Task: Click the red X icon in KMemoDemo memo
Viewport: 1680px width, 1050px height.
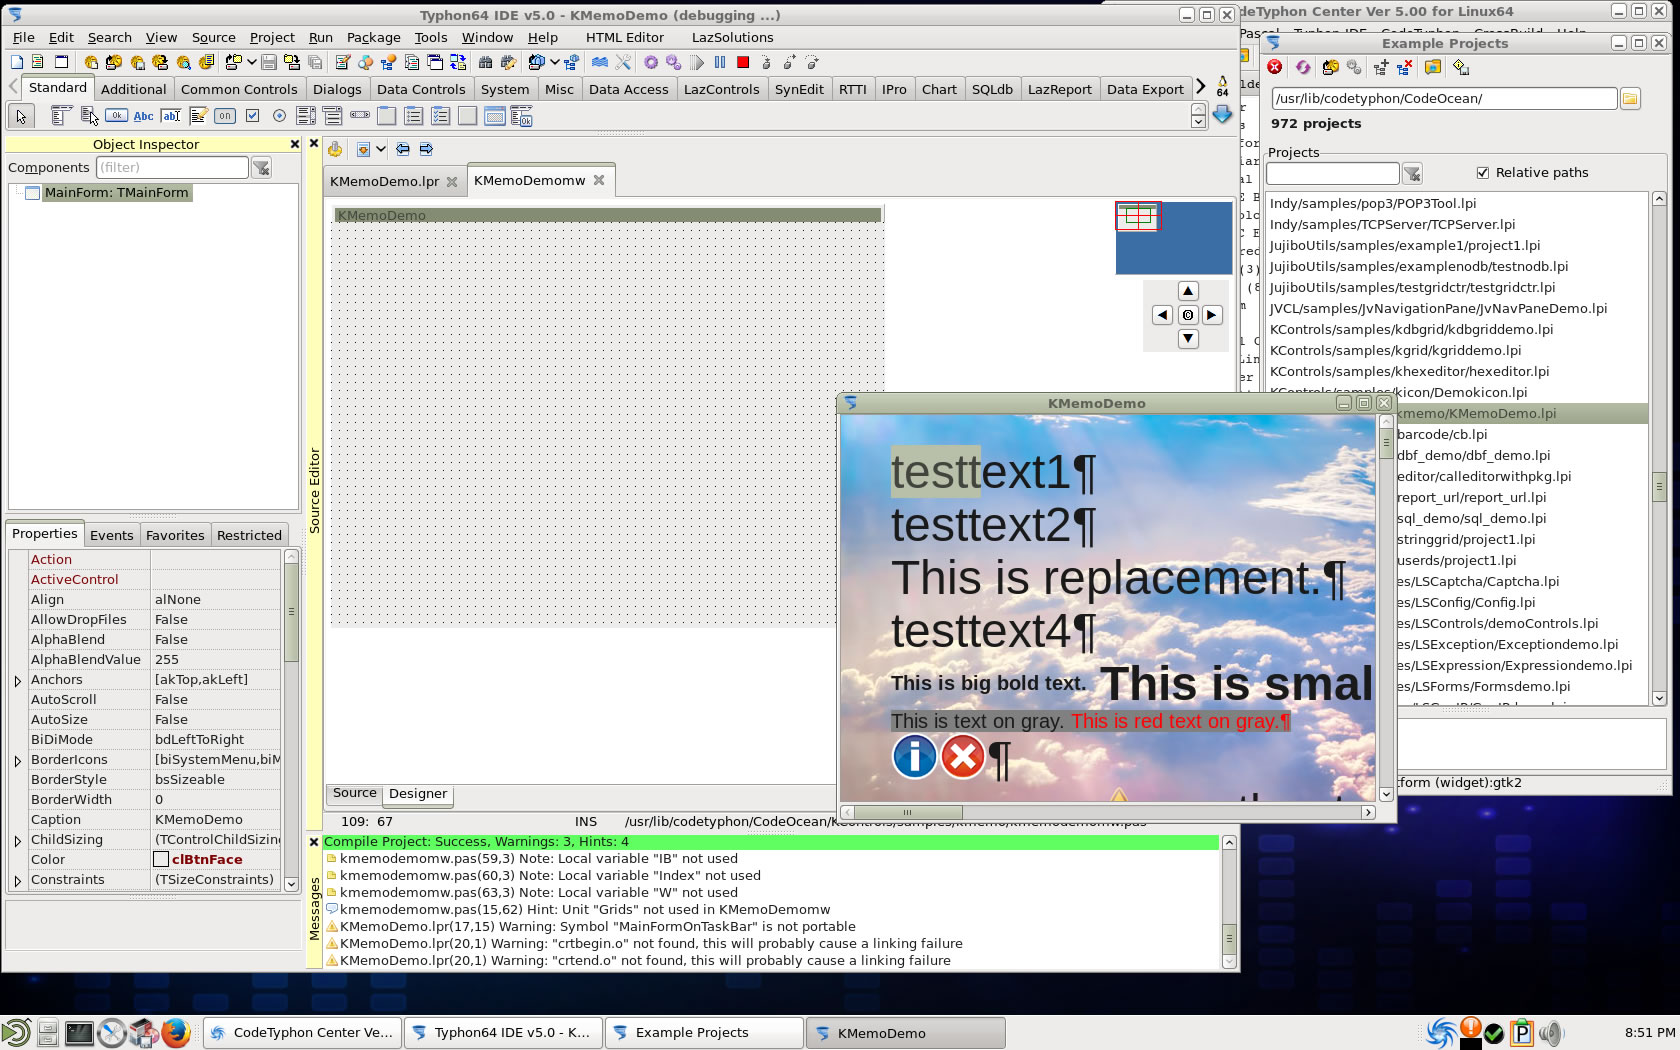Action: click(963, 757)
